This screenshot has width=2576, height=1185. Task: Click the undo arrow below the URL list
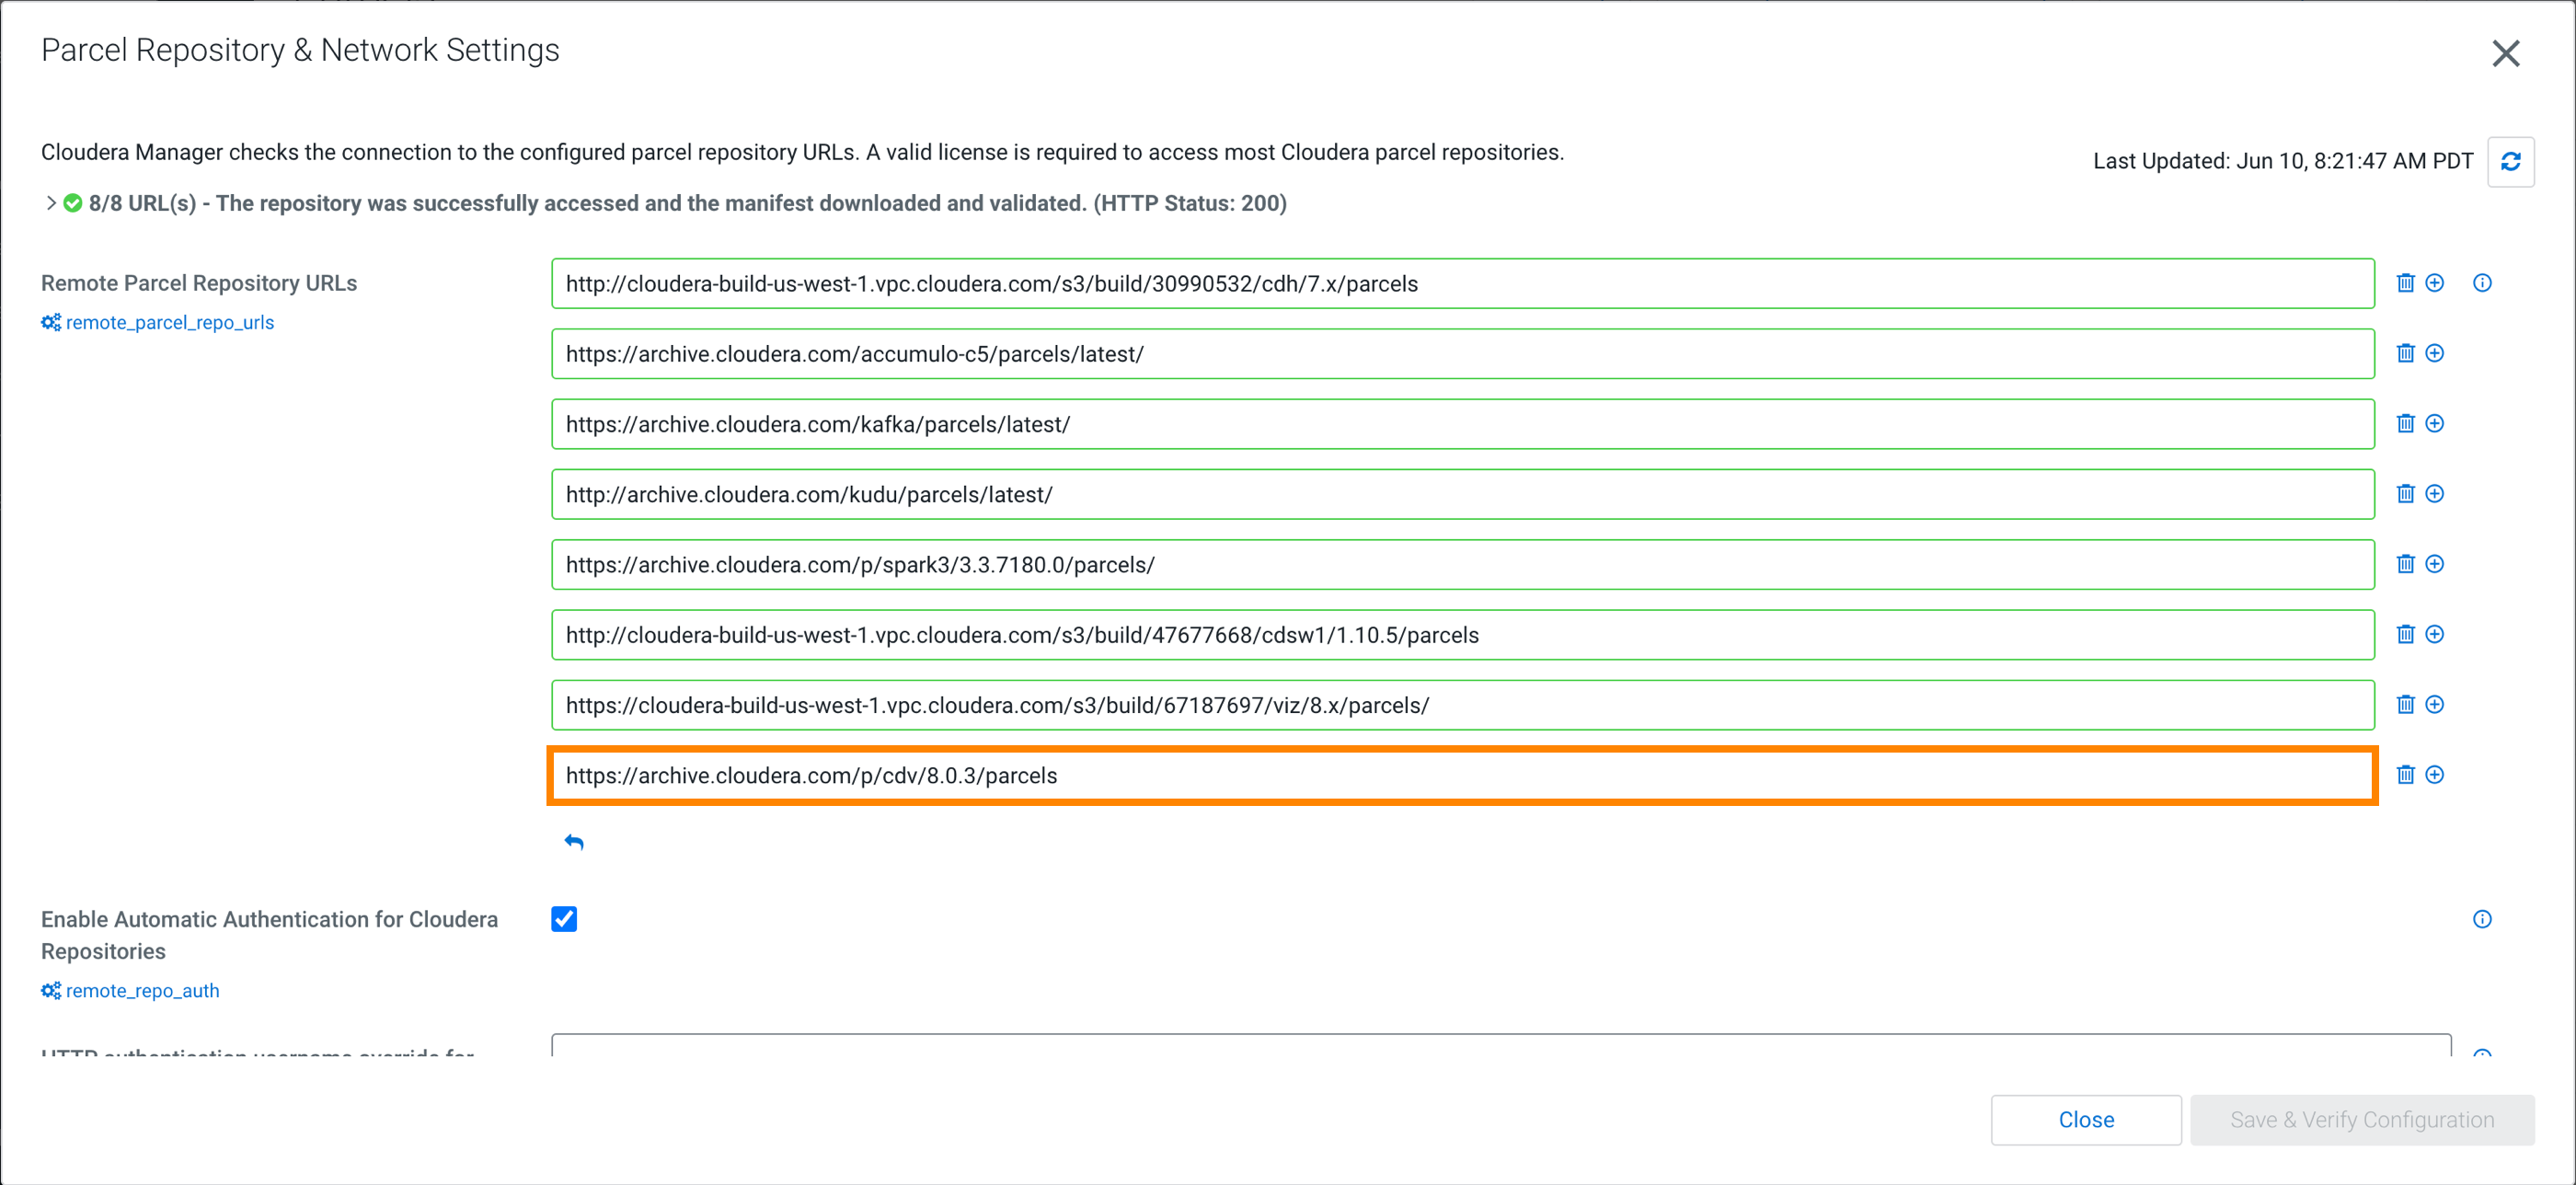pos(574,842)
